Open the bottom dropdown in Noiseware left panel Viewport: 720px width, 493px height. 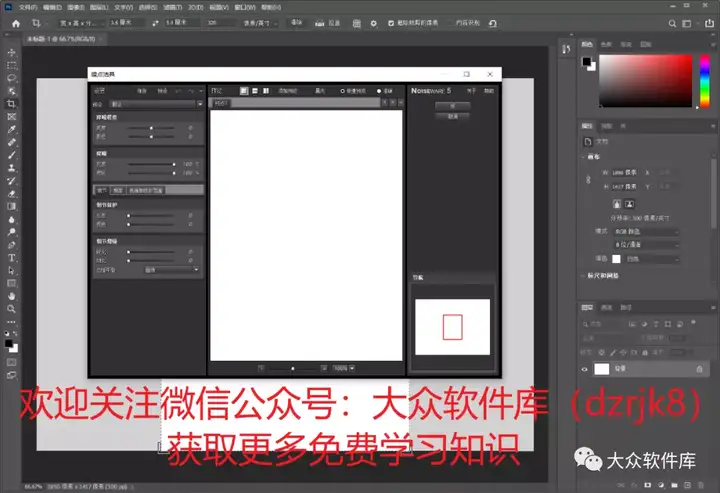(172, 270)
